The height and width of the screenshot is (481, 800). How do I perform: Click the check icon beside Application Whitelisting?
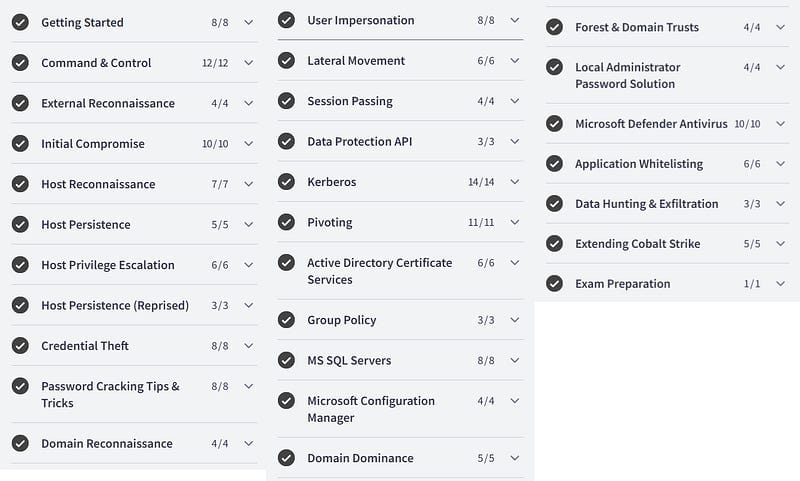[554, 164]
